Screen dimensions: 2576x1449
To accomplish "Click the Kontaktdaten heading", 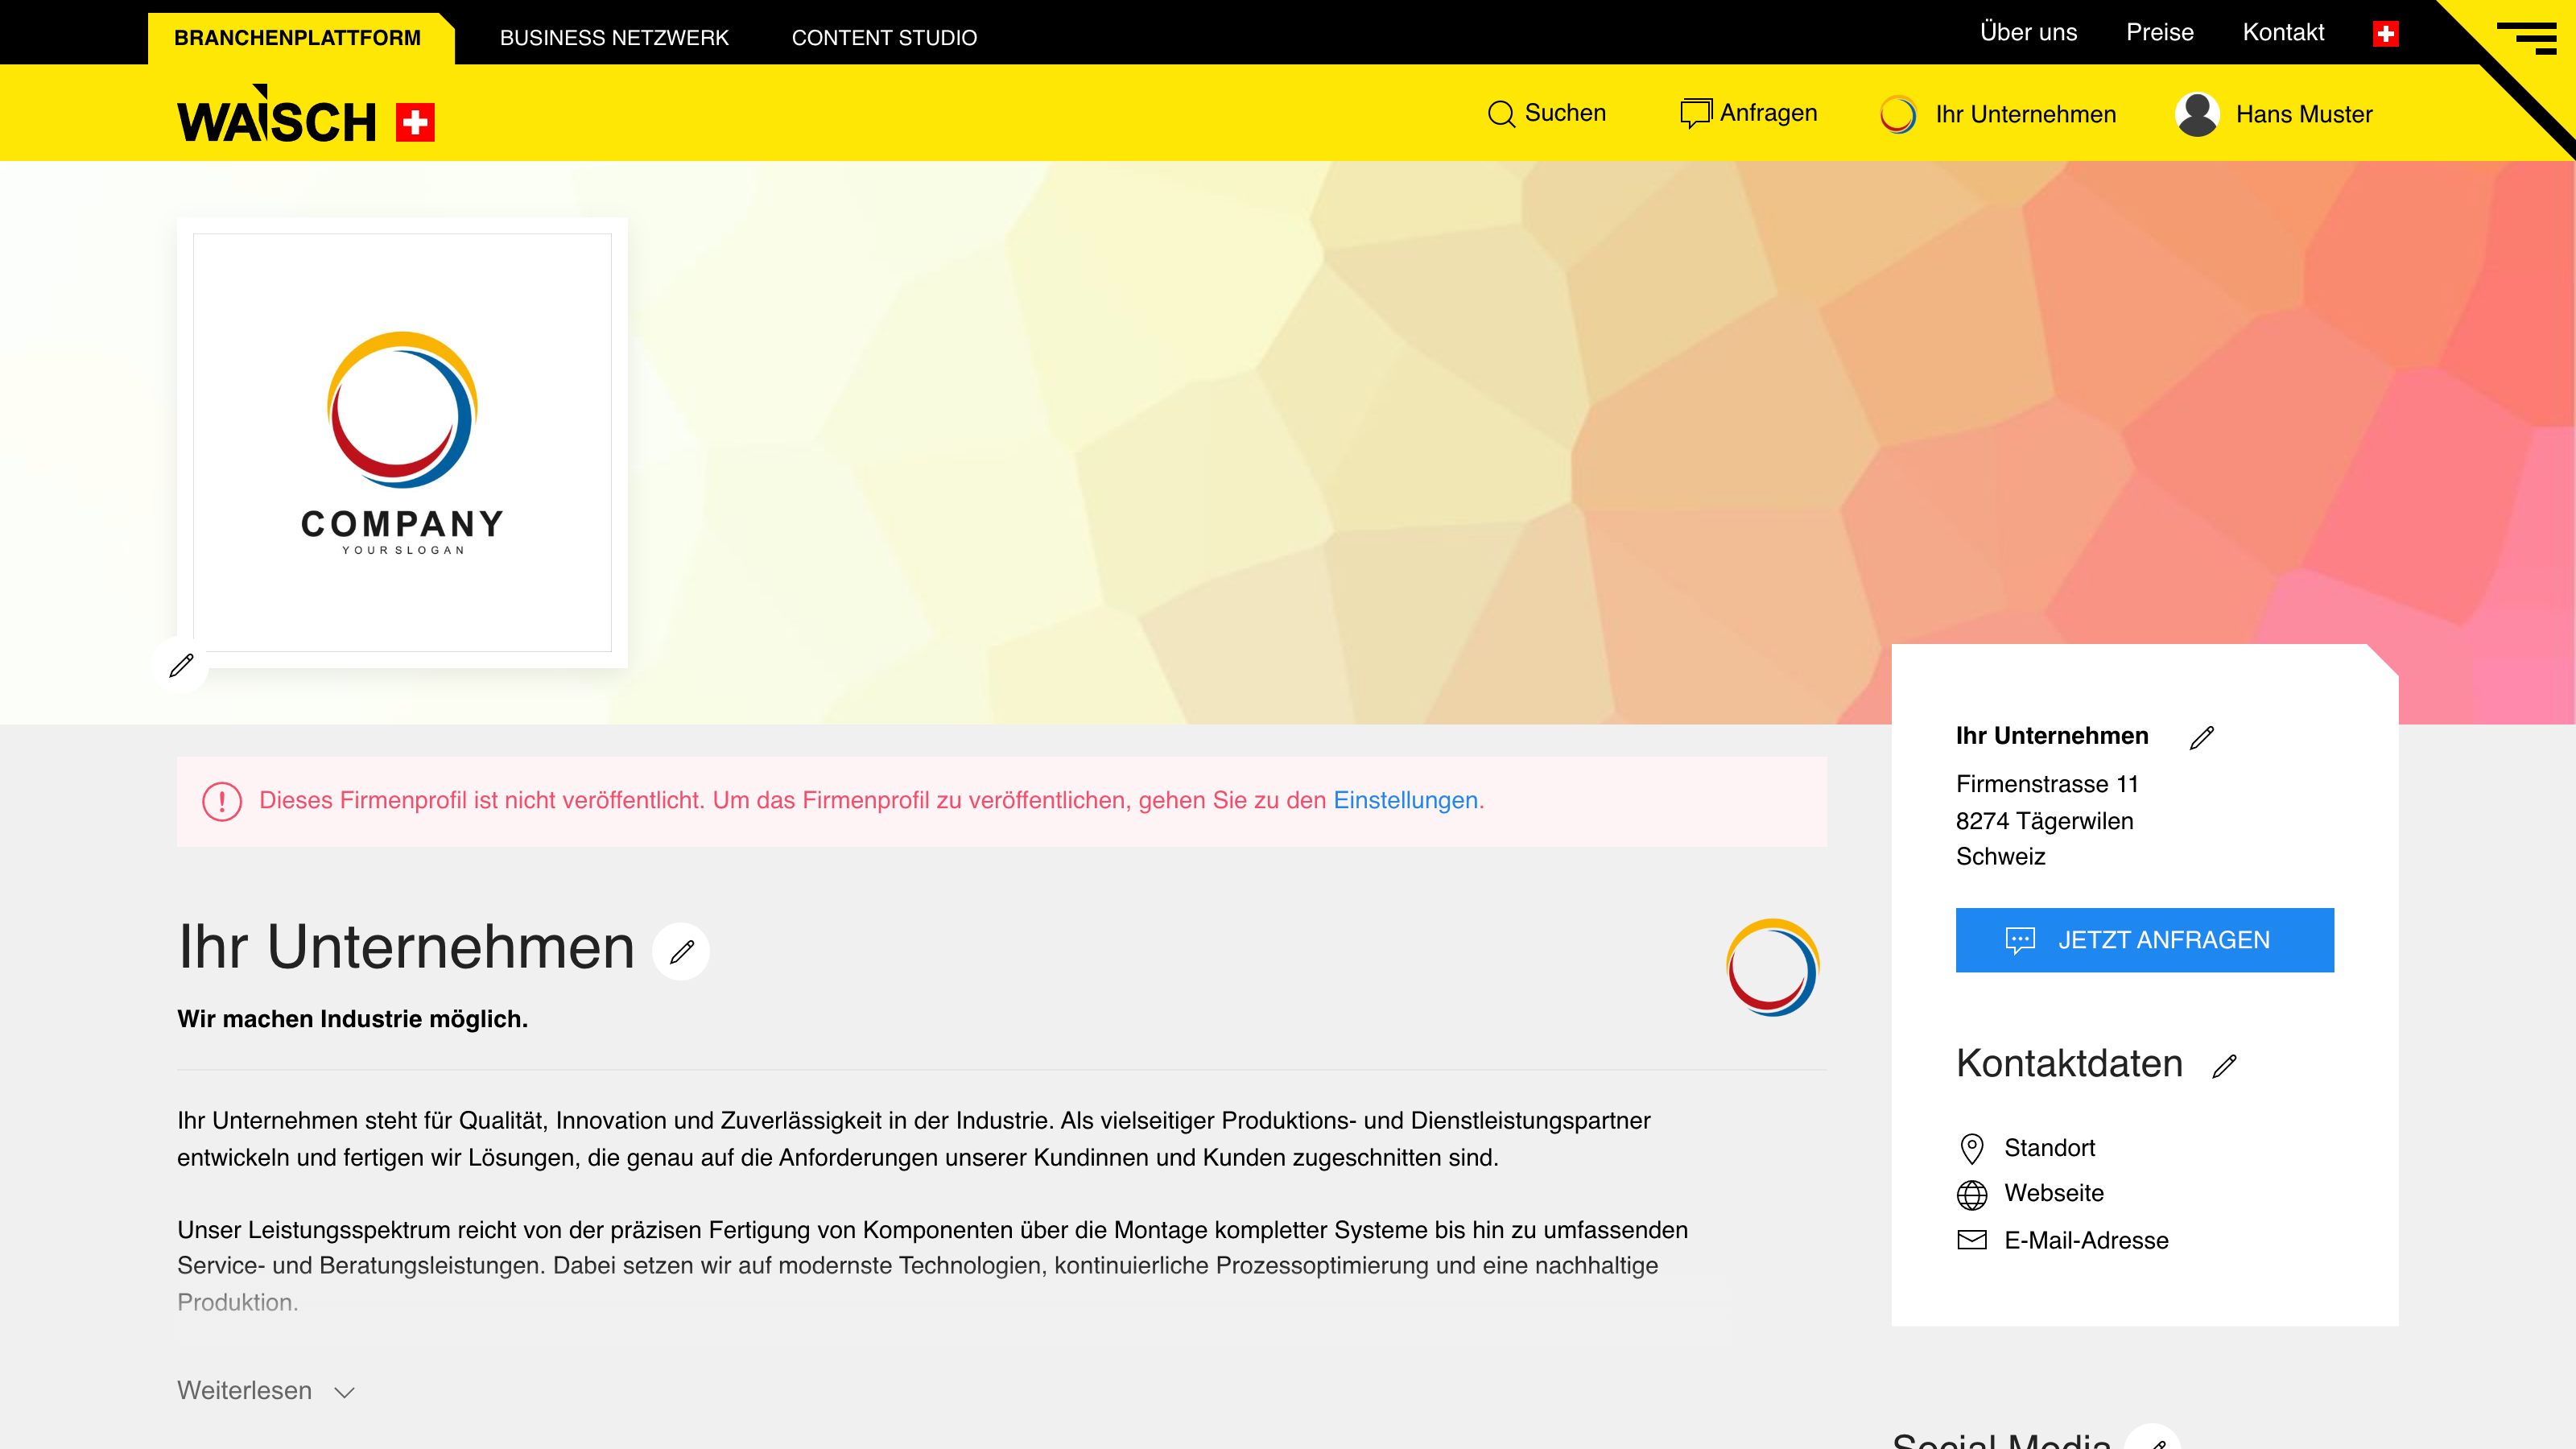I will click(2069, 1063).
